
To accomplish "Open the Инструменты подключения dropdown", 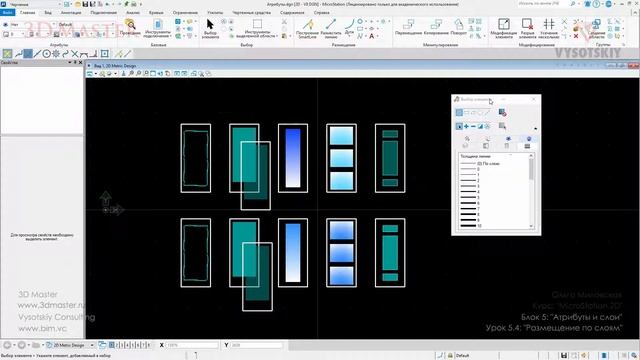I will tap(158, 28).
